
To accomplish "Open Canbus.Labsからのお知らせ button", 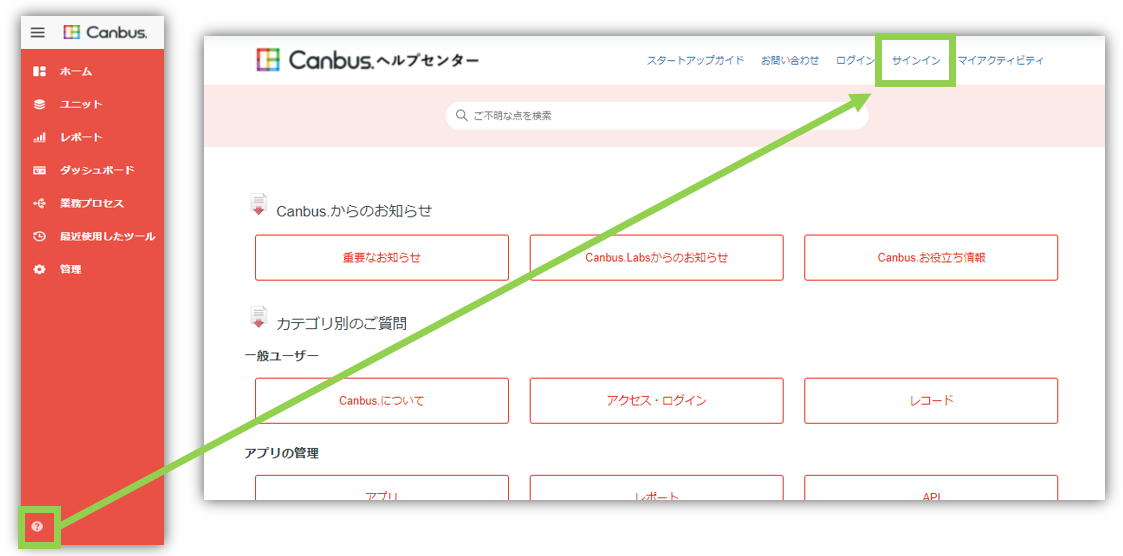I will 657,257.
